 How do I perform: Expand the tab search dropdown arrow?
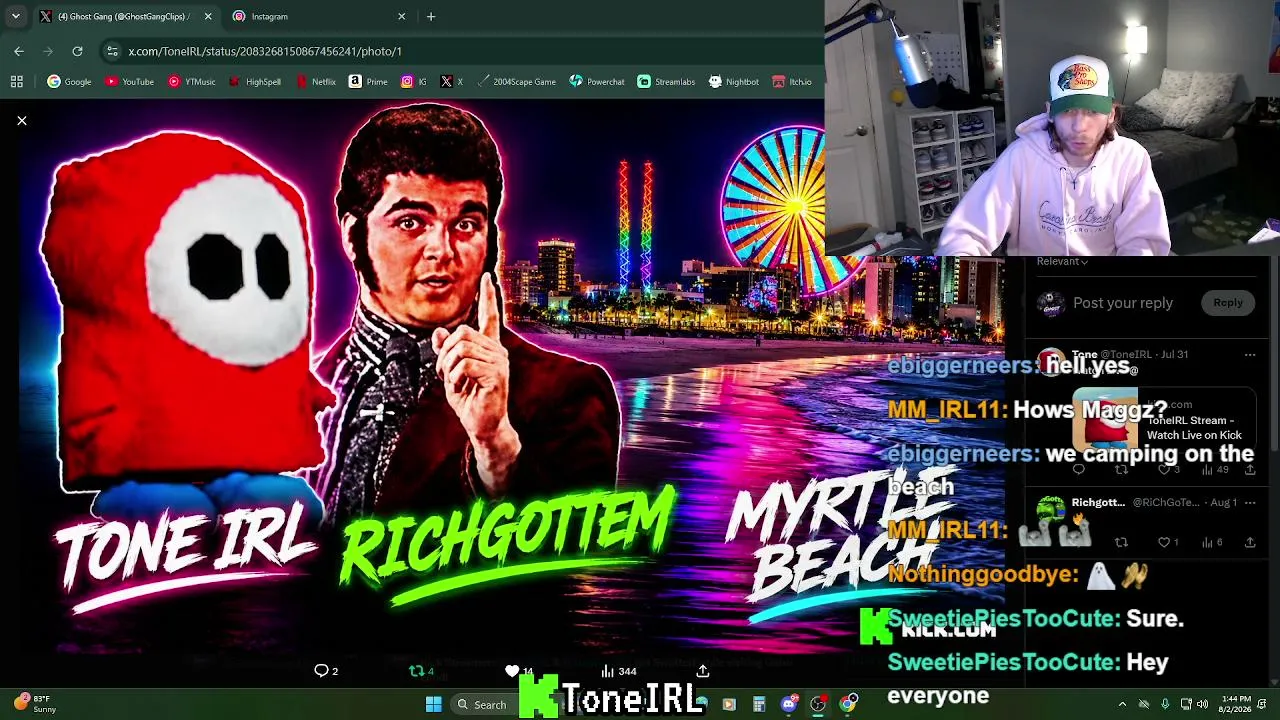tap(15, 16)
